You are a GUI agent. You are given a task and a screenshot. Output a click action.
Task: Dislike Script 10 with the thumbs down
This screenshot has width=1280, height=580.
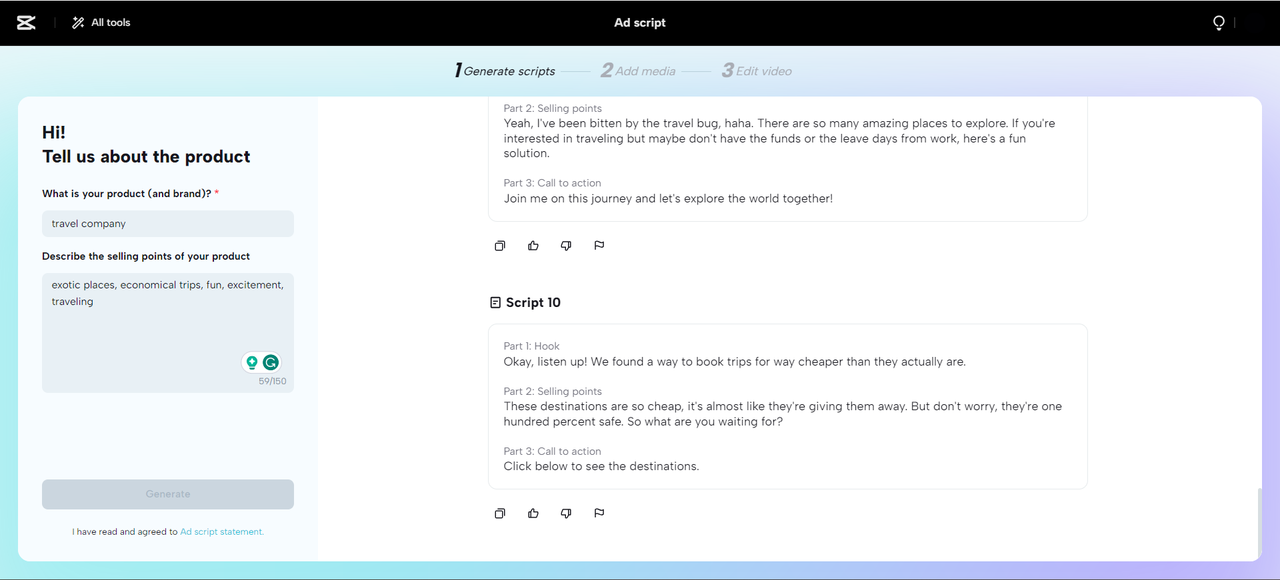(x=566, y=513)
